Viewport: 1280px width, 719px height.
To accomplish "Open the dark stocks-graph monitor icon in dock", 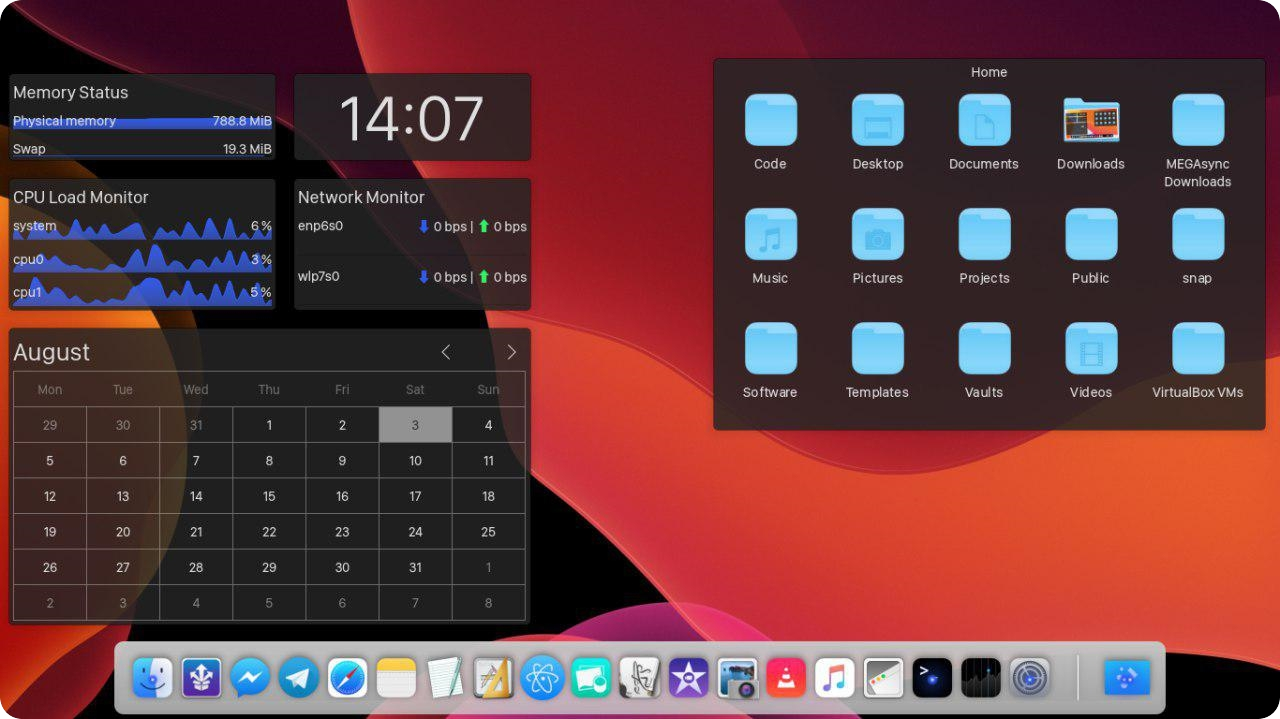I will pos(981,678).
